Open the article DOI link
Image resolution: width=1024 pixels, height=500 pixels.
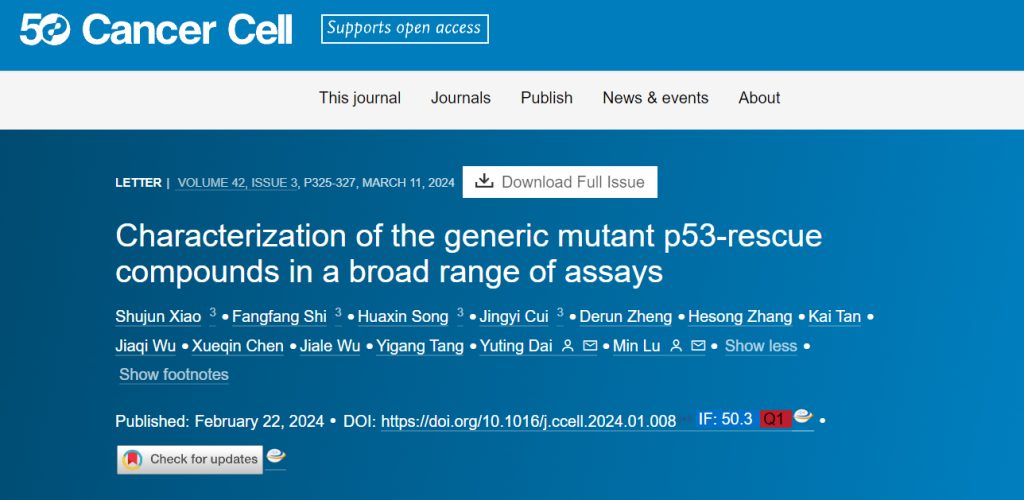coord(528,421)
